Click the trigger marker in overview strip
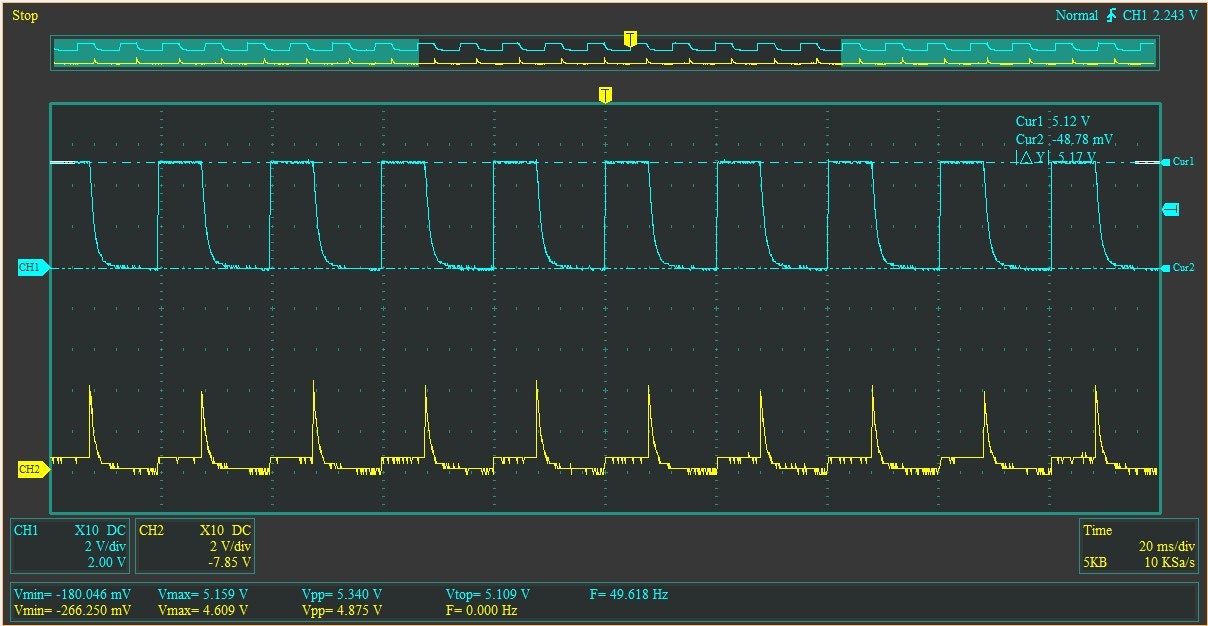1208x626 pixels. click(630, 39)
